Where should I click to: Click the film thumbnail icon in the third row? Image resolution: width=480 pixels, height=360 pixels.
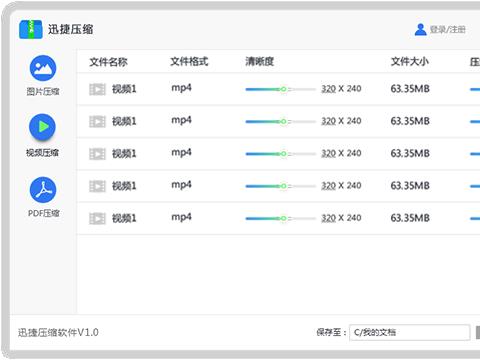pyautogui.click(x=97, y=154)
